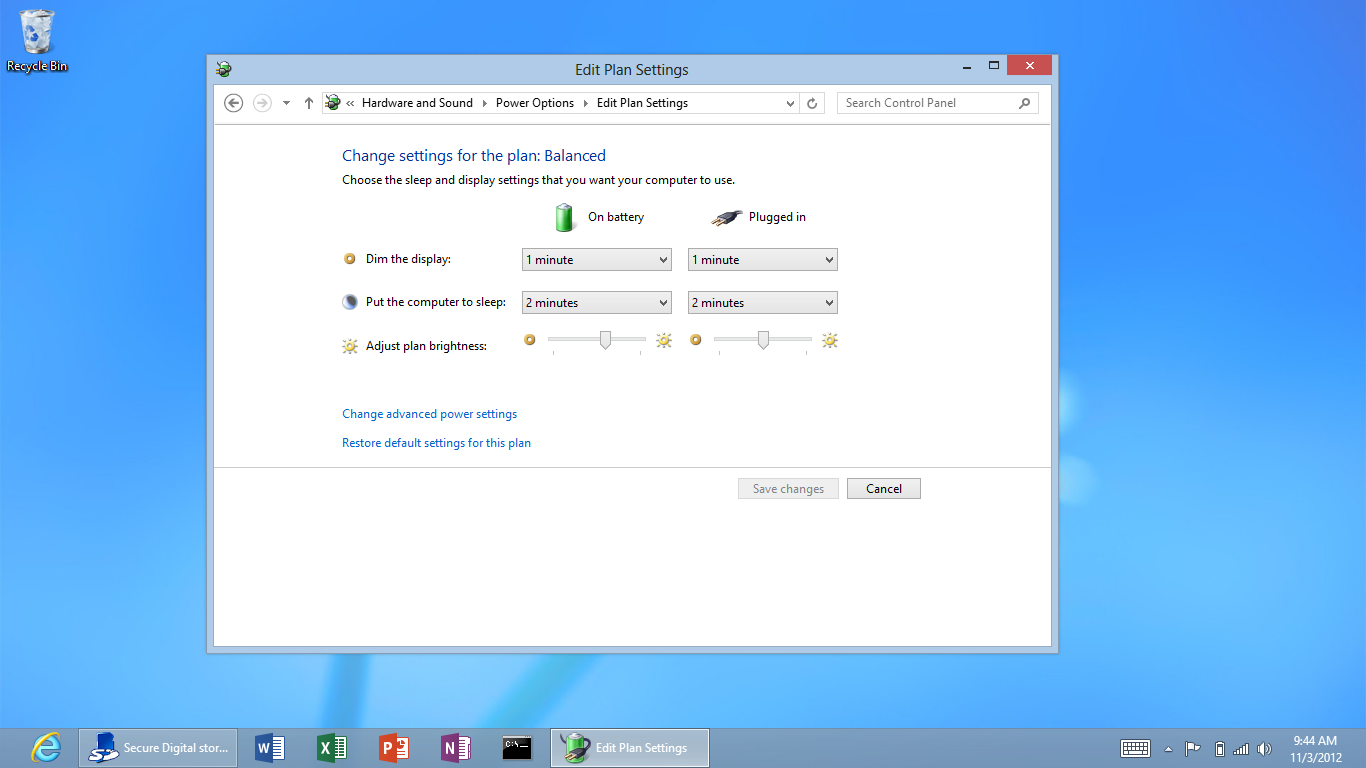The width and height of the screenshot is (1366, 768).
Task: Open PowerPoint from the taskbar
Action: pyautogui.click(x=394, y=747)
